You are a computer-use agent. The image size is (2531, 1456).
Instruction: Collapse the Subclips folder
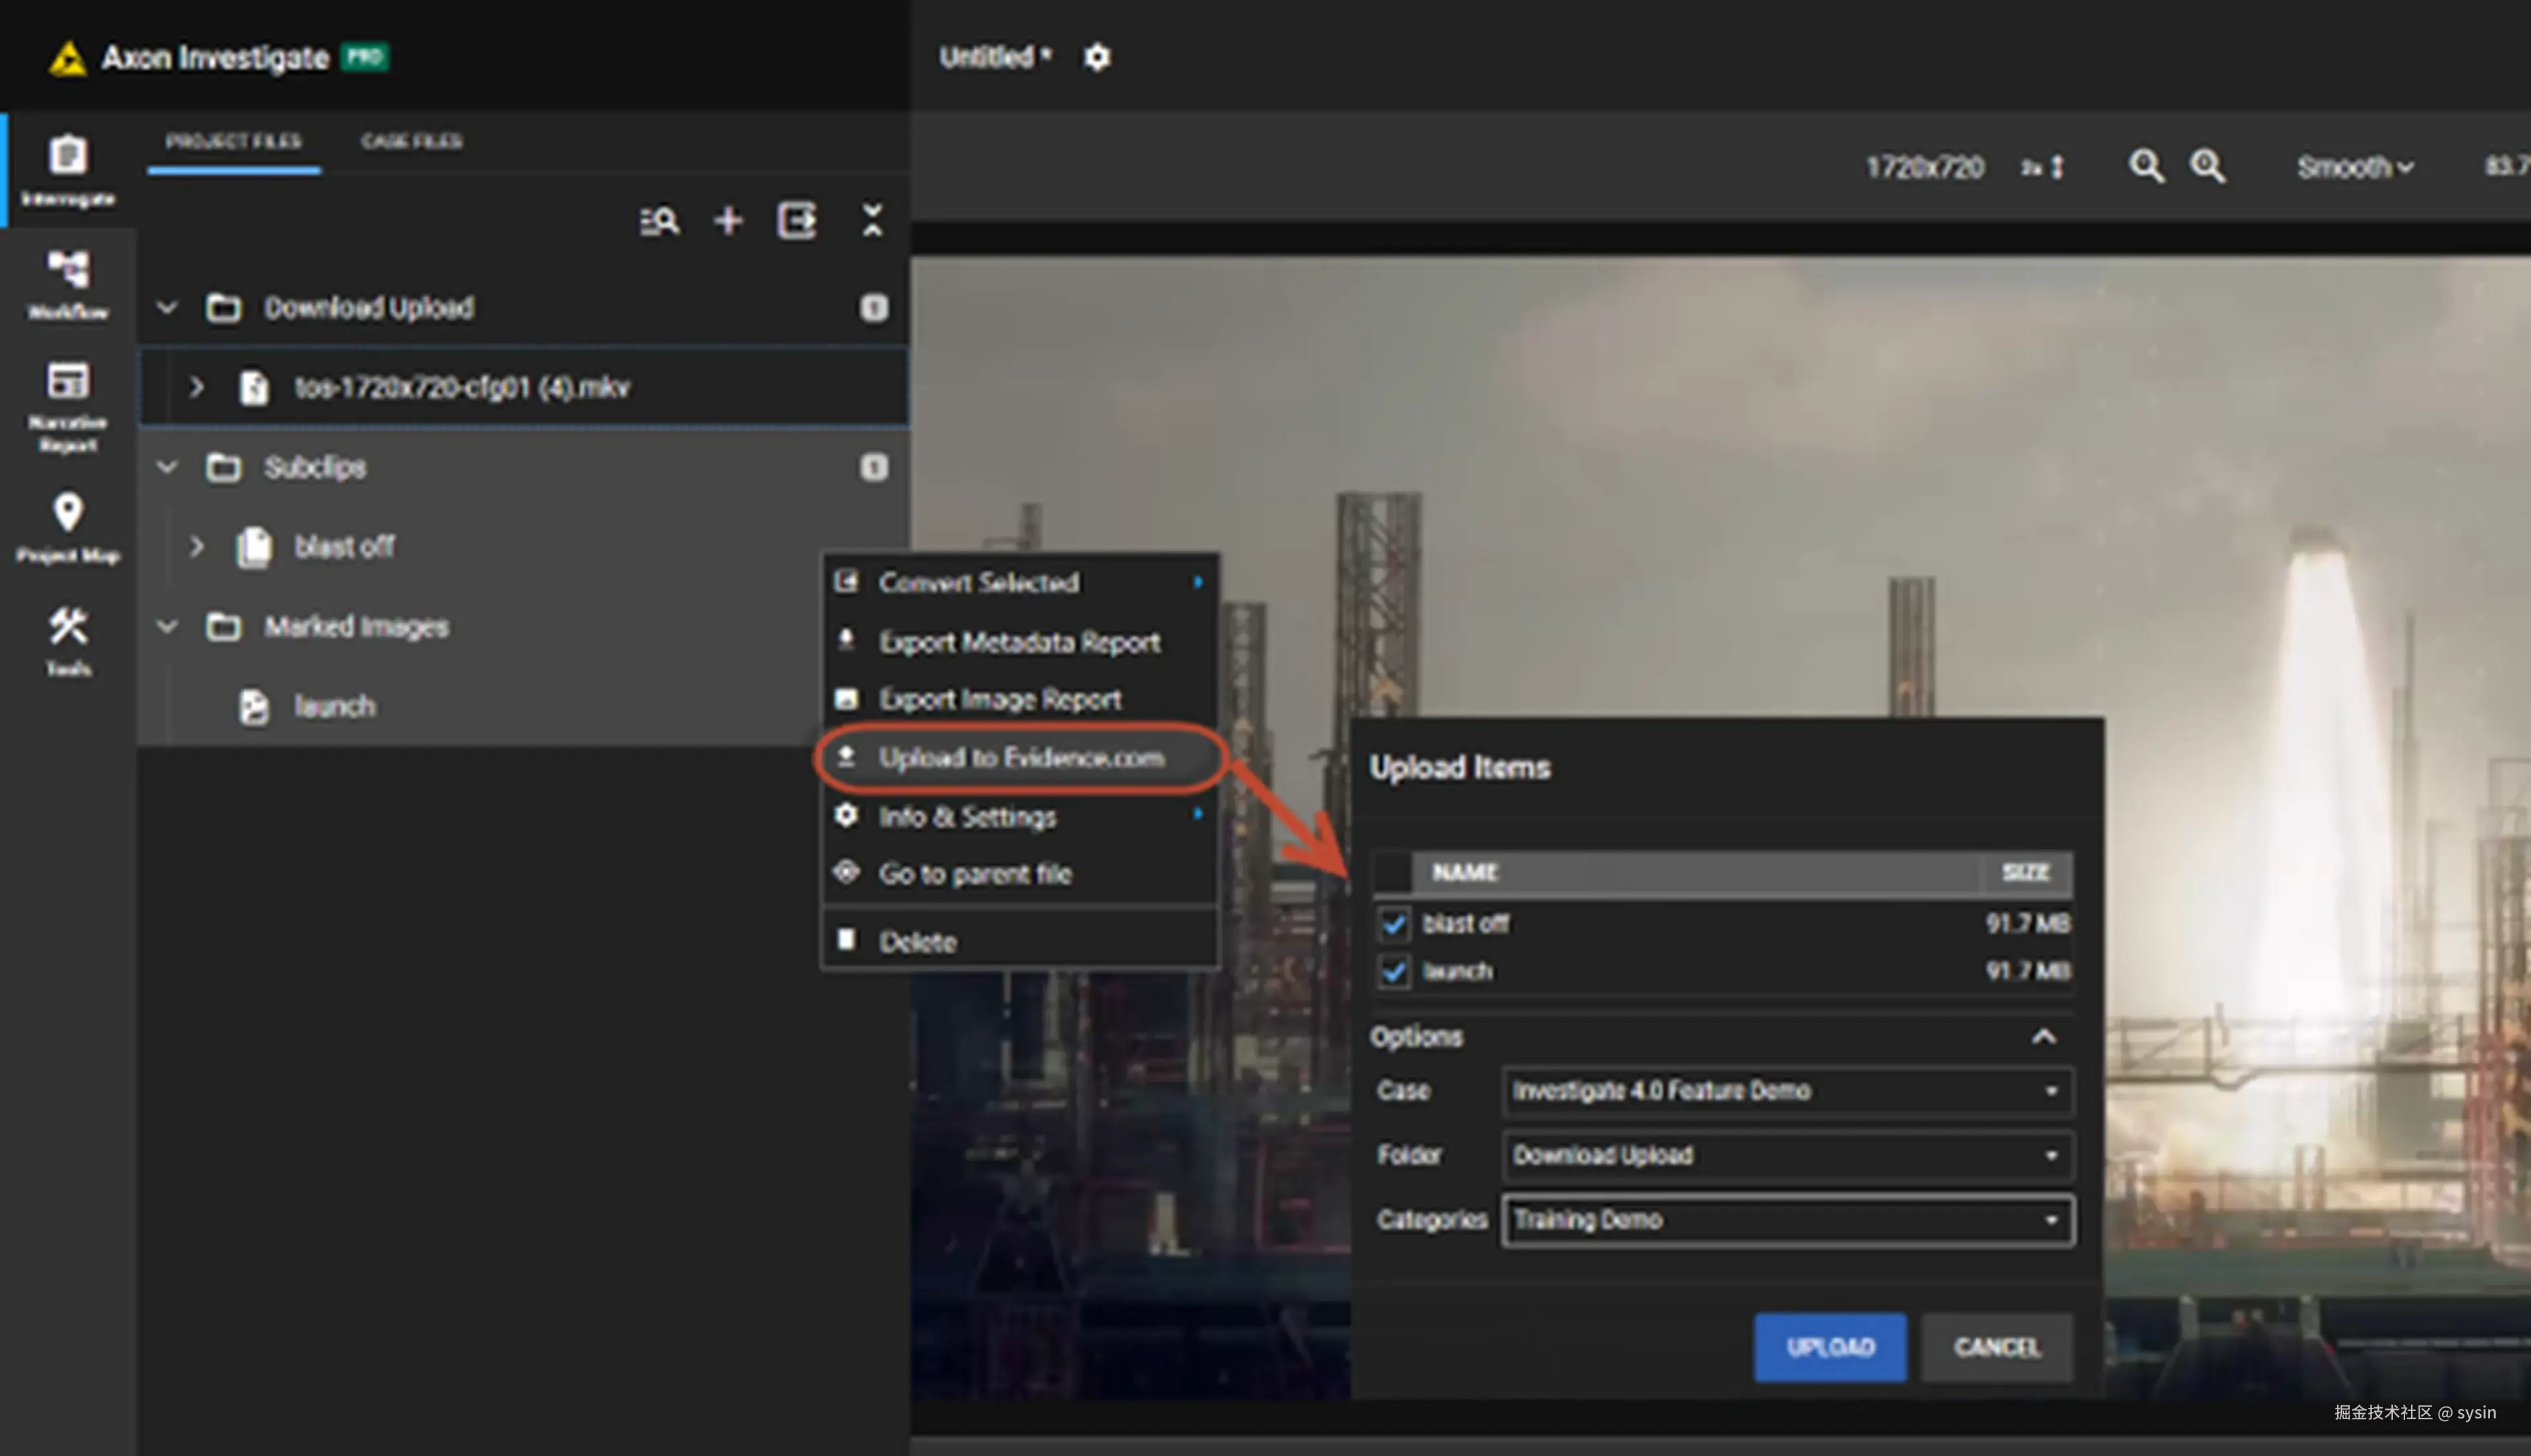pyautogui.click(x=167, y=467)
